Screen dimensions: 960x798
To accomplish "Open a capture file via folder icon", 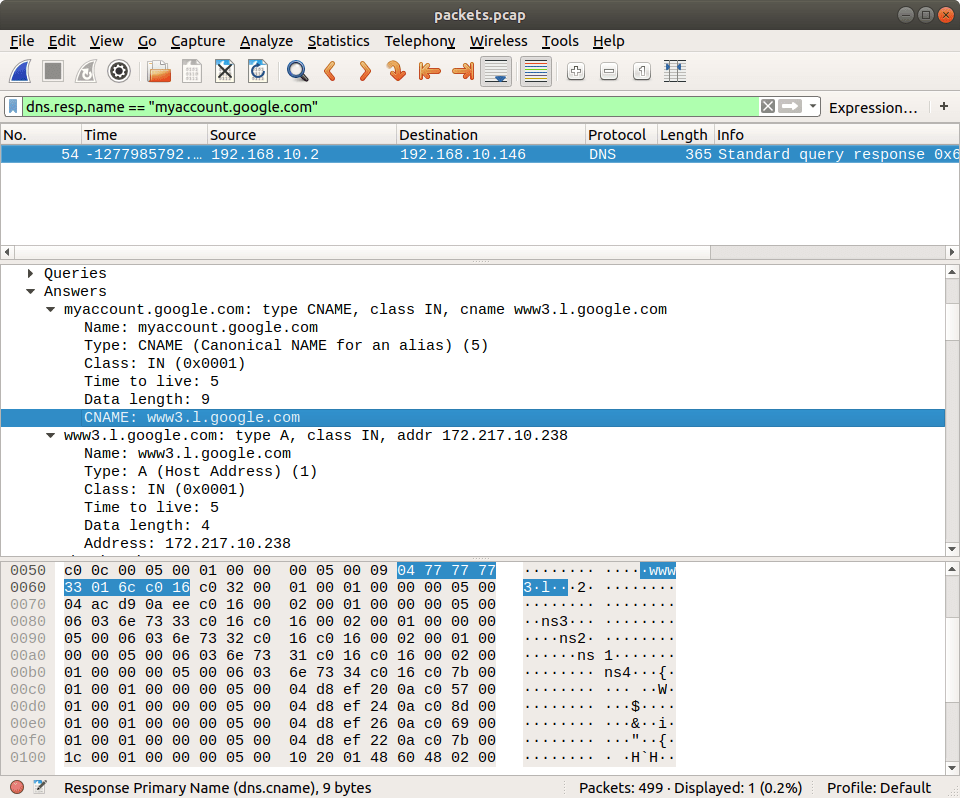I will (x=159, y=71).
